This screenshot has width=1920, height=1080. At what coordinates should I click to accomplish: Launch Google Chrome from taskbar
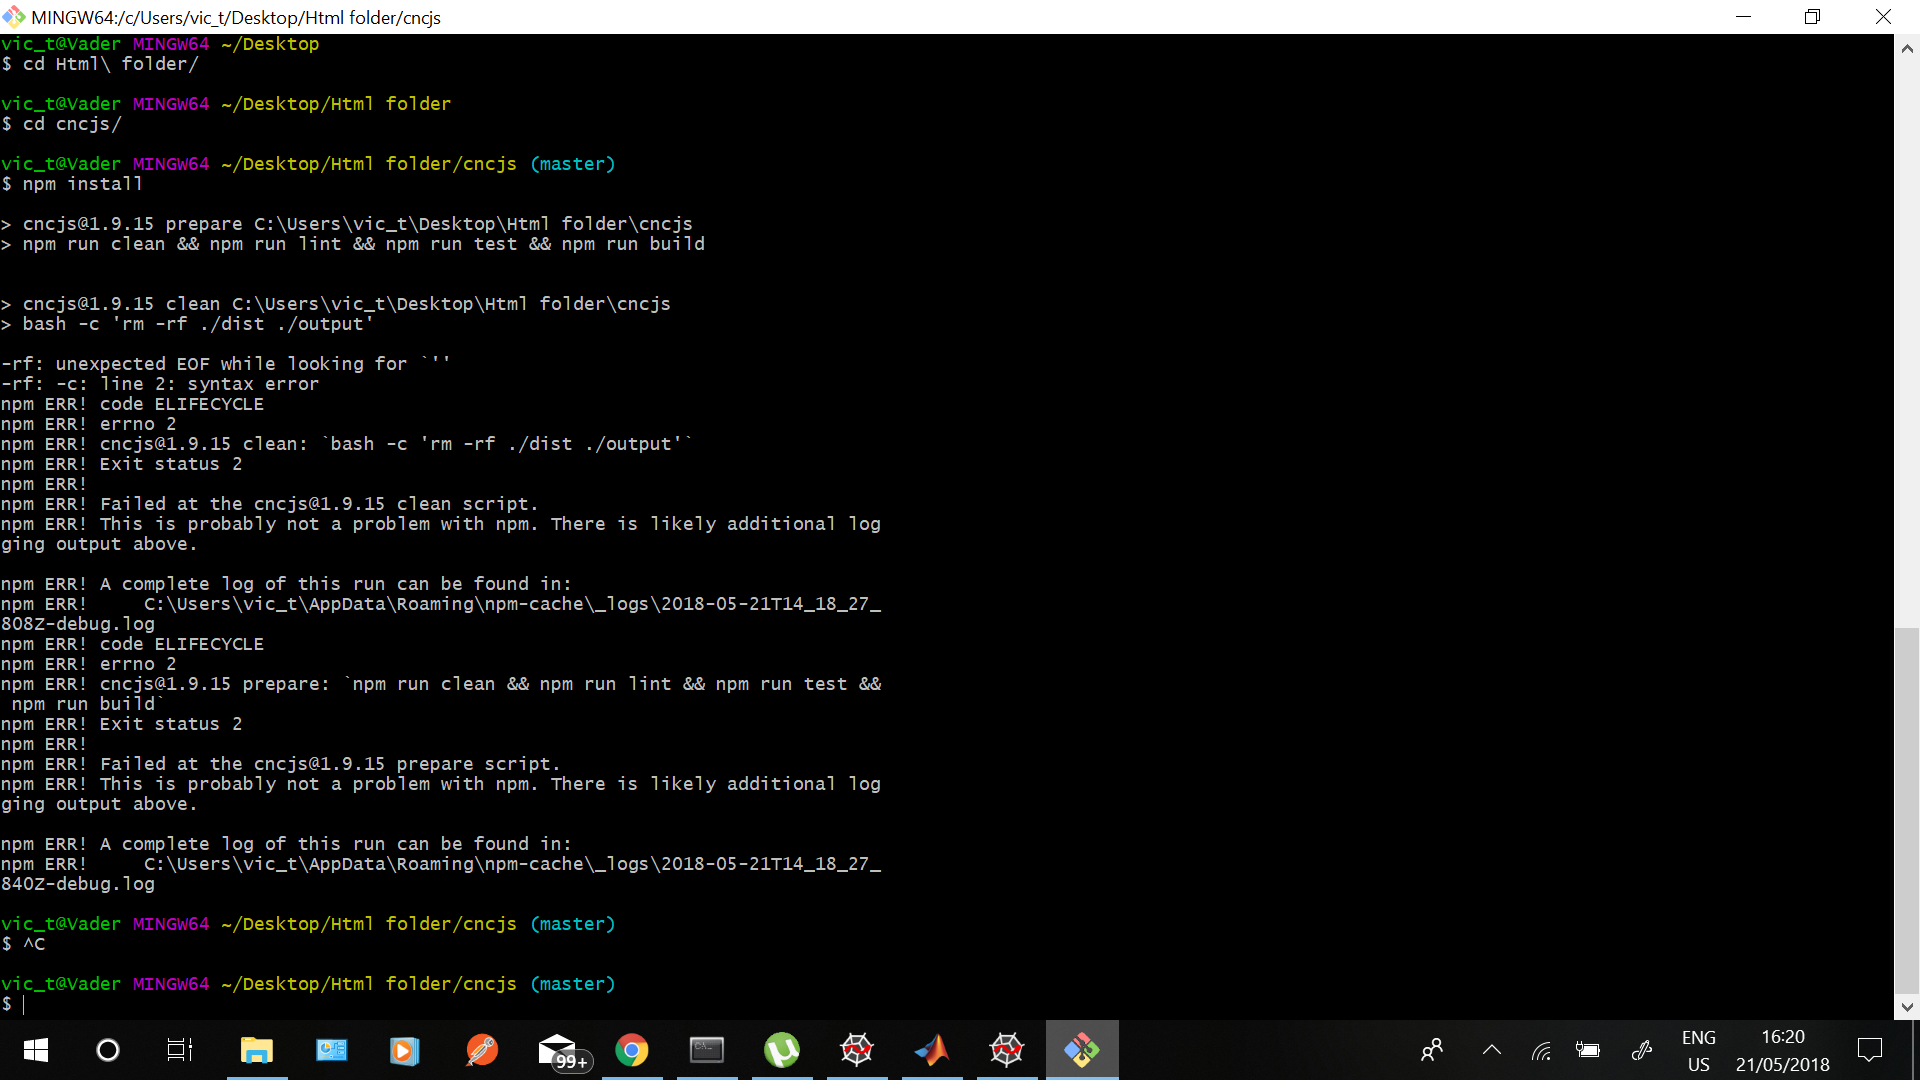tap(632, 1050)
